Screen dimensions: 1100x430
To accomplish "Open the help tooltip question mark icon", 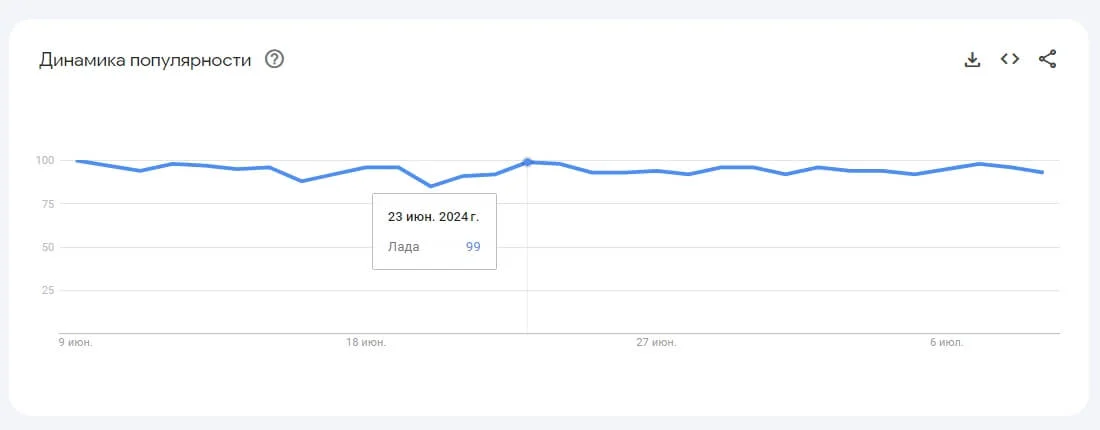I will pyautogui.click(x=274, y=59).
